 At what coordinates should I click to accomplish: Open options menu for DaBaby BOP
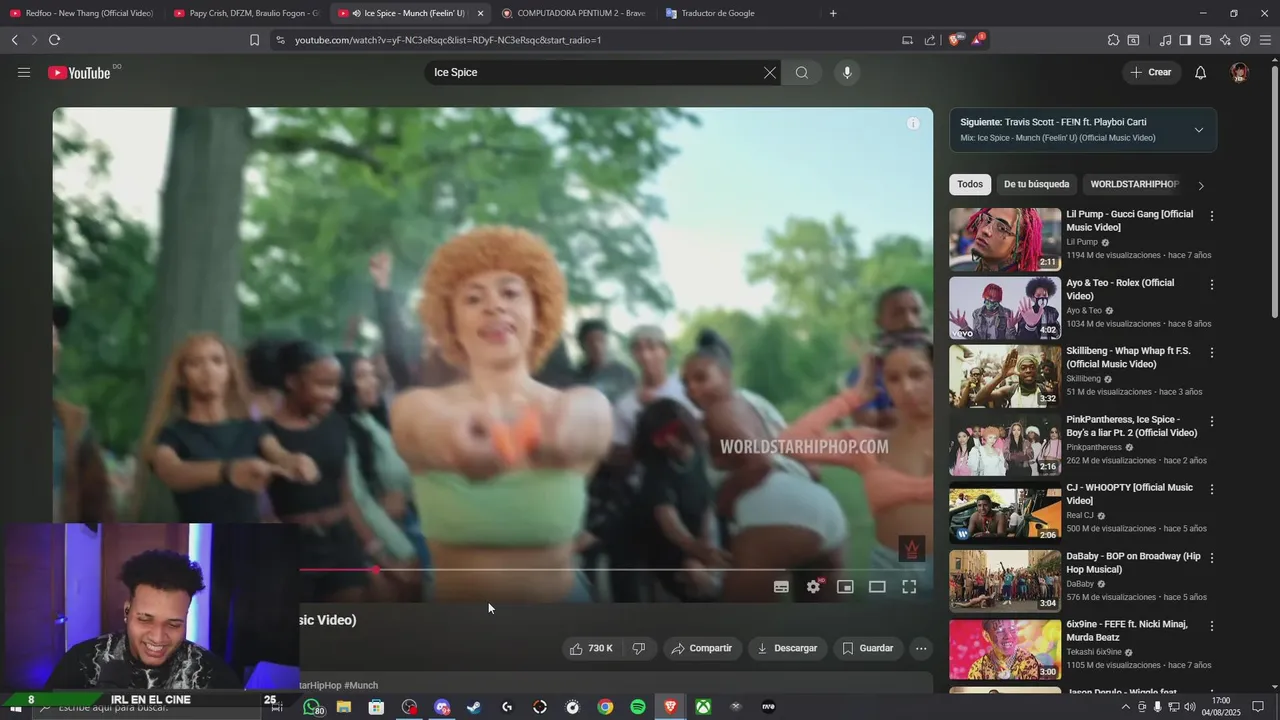click(1212, 557)
